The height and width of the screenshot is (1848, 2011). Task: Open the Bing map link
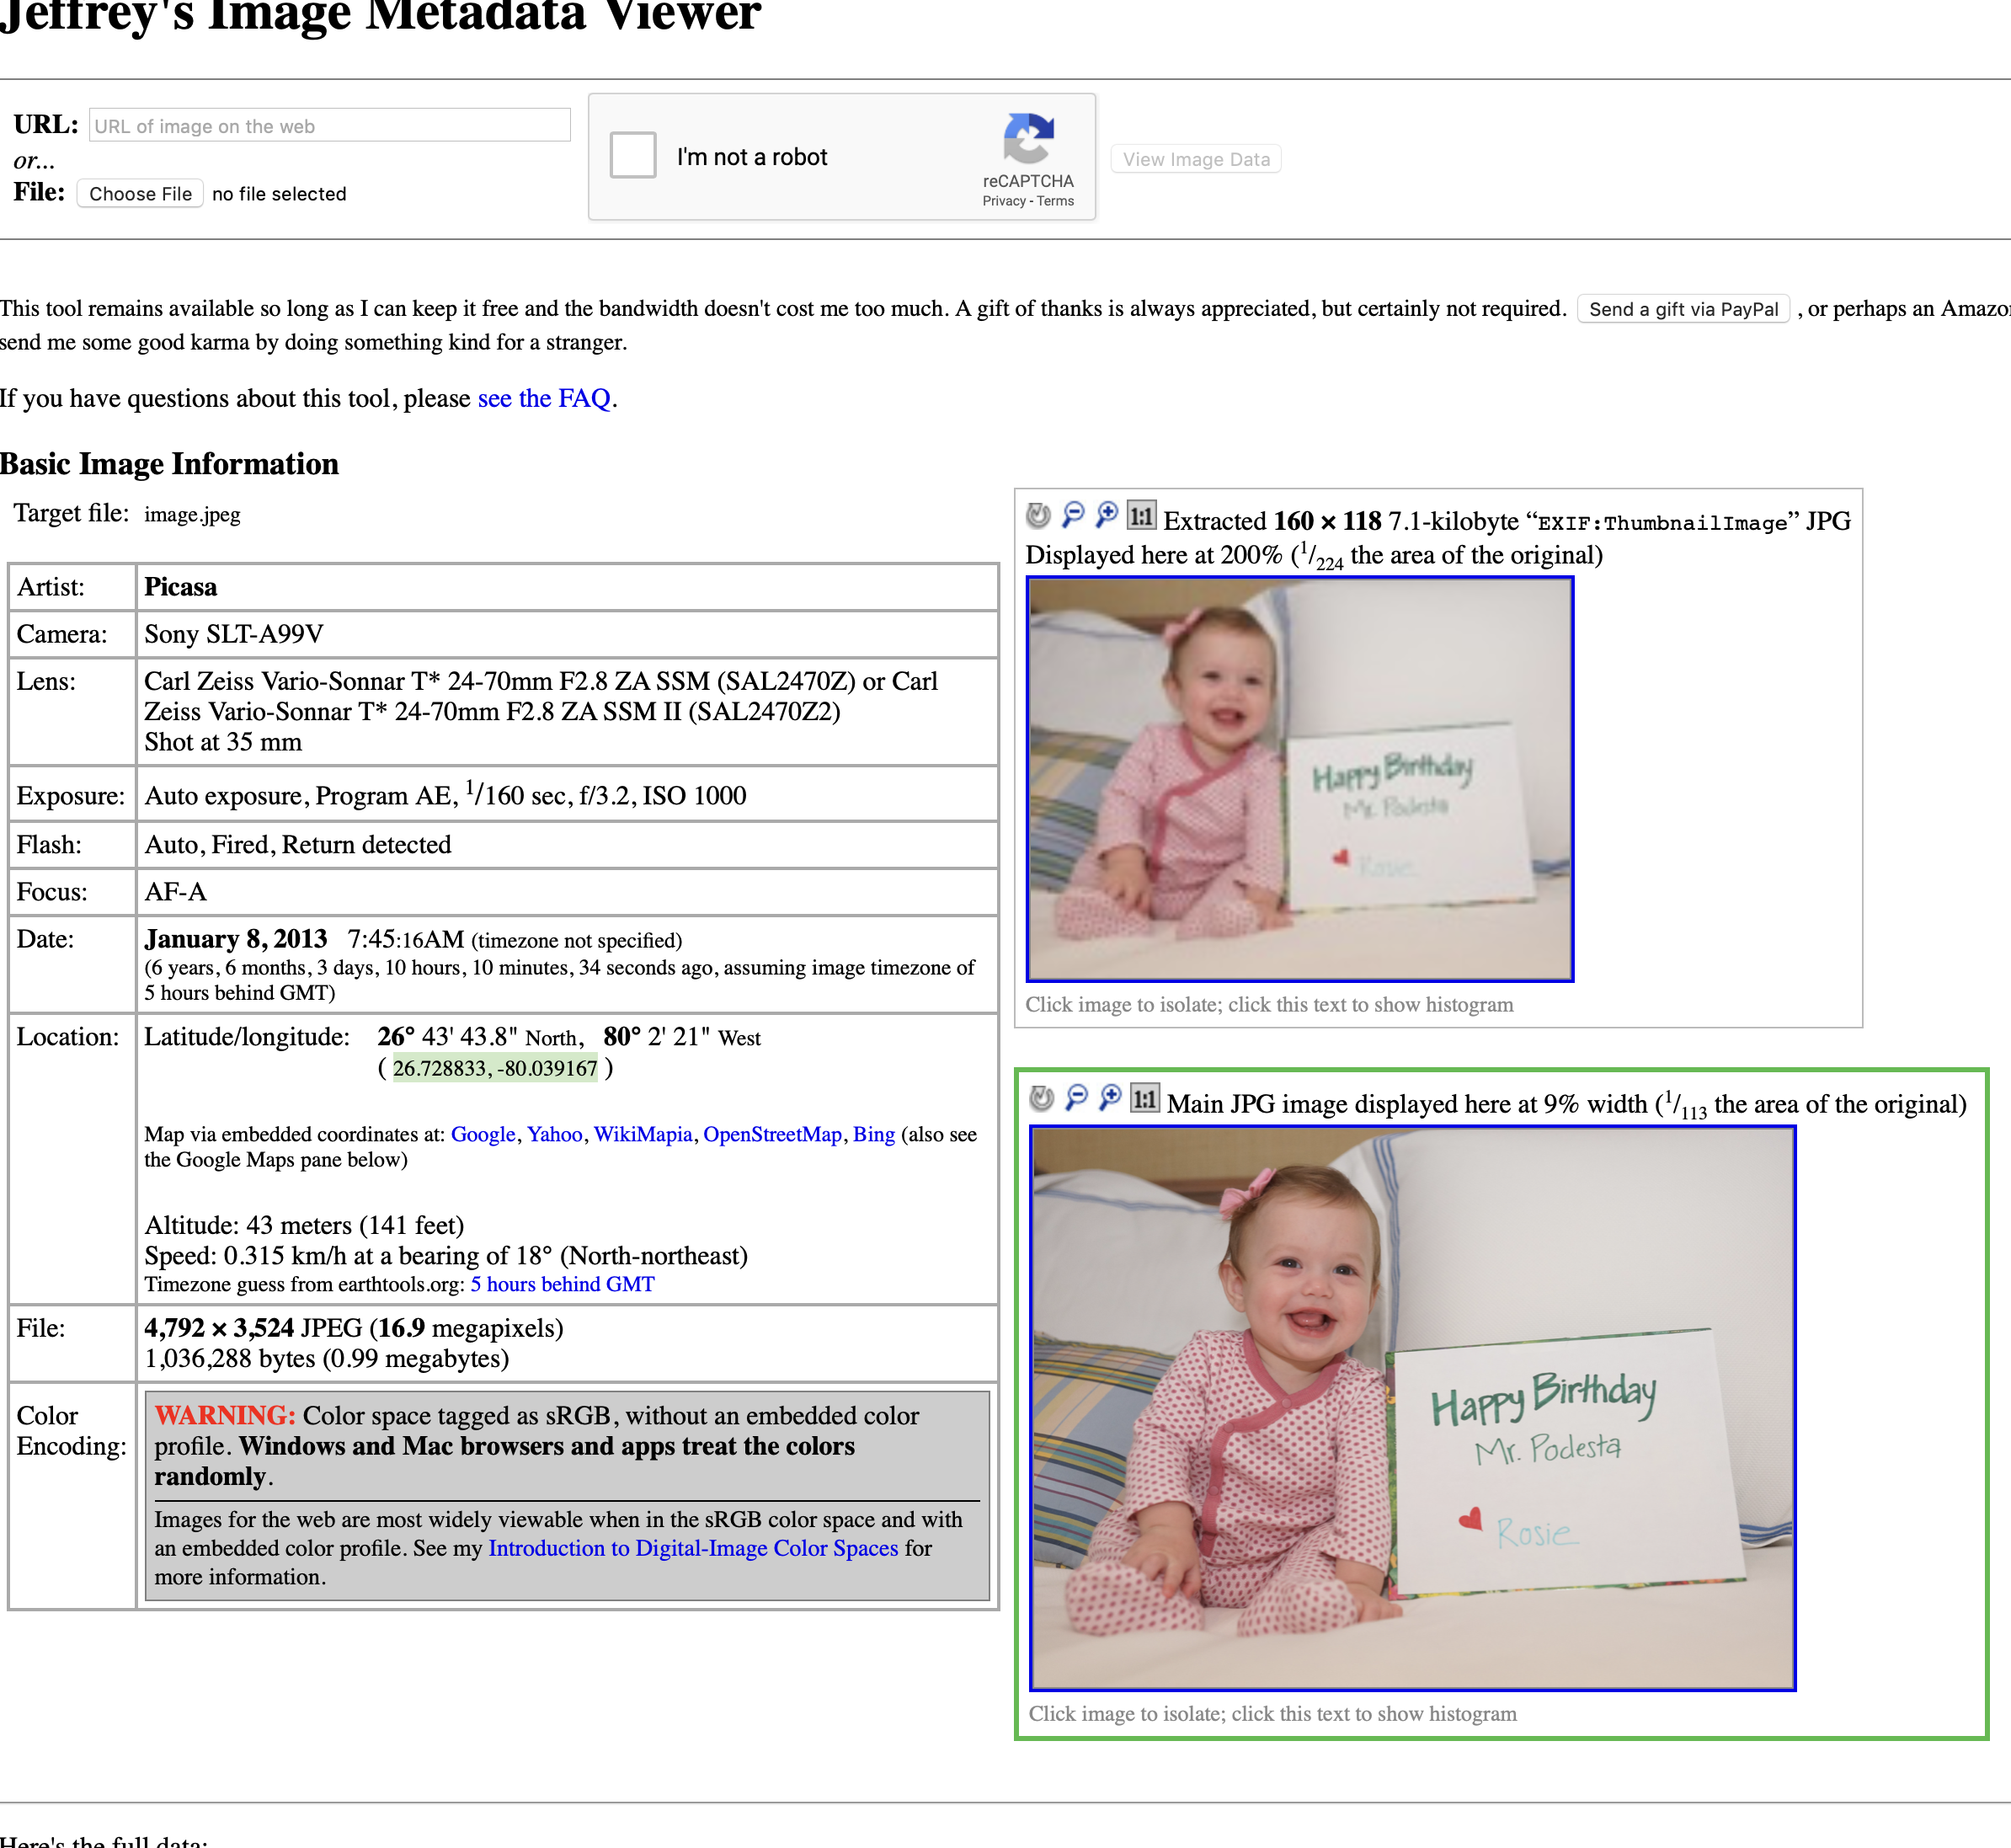point(874,1134)
